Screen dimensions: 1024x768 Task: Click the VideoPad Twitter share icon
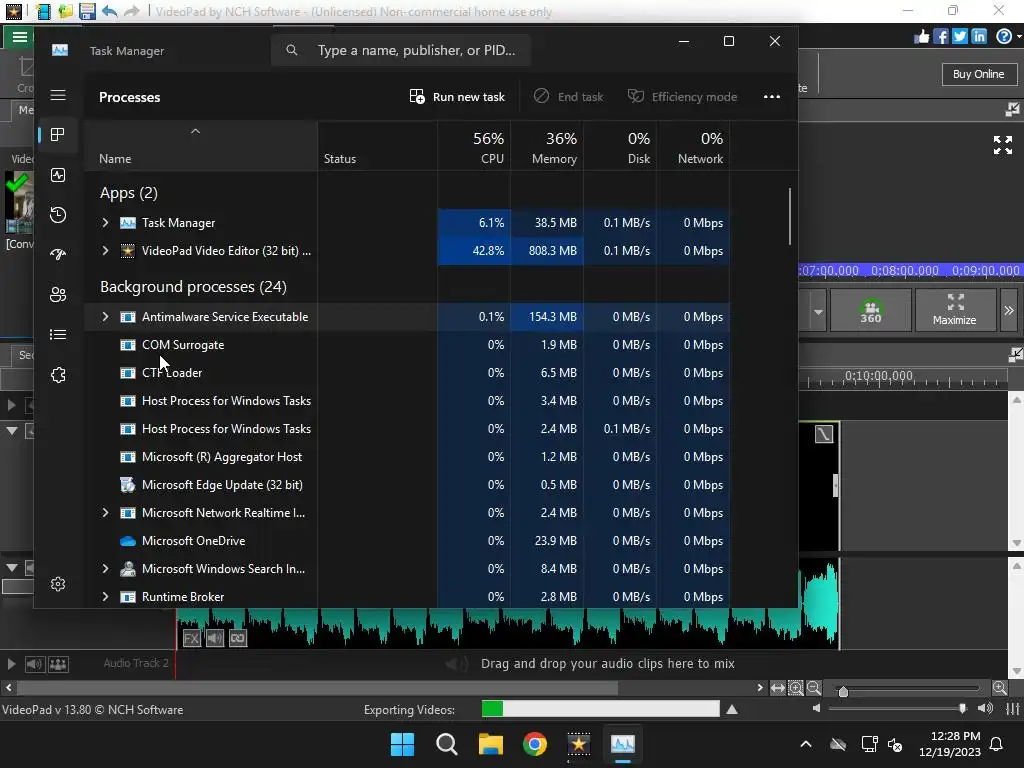tap(960, 37)
